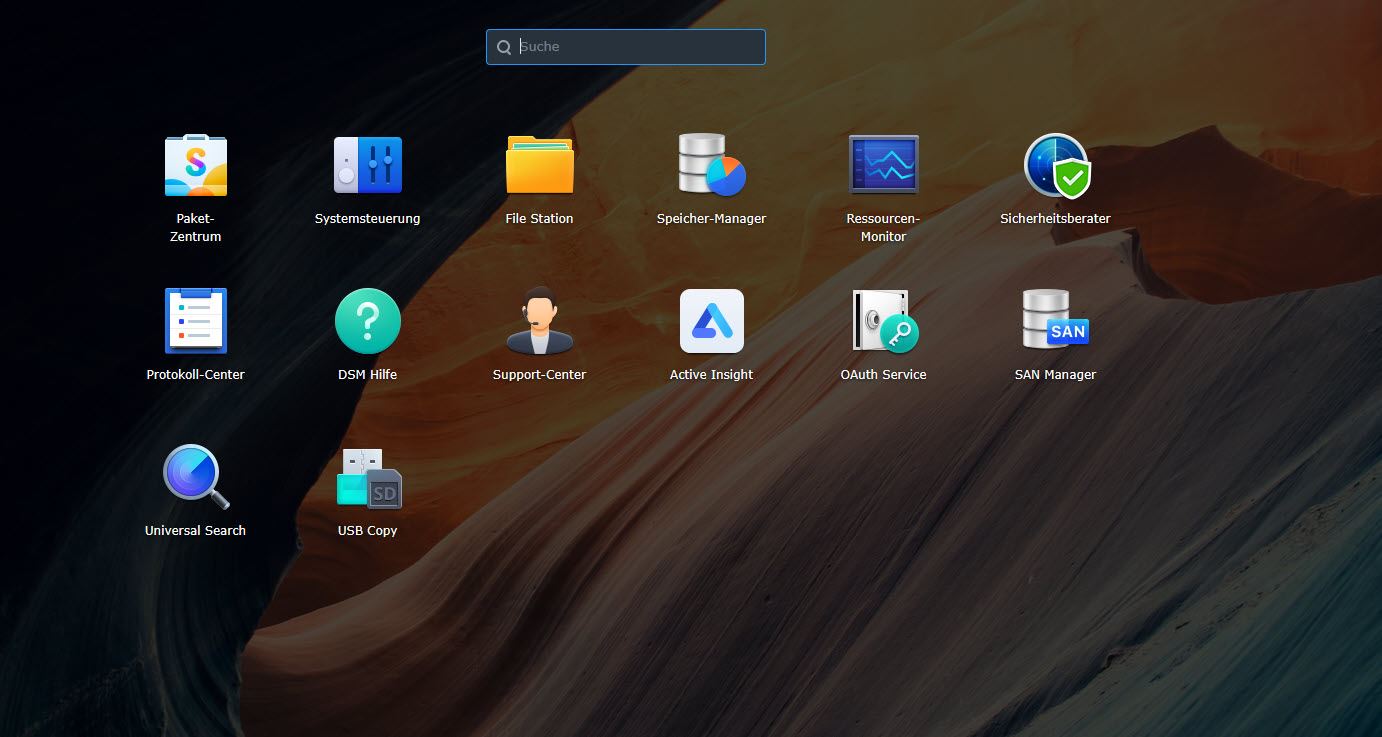Open the Speicher-Manager app icon
Image resolution: width=1382 pixels, height=737 pixels.
pyautogui.click(x=711, y=166)
